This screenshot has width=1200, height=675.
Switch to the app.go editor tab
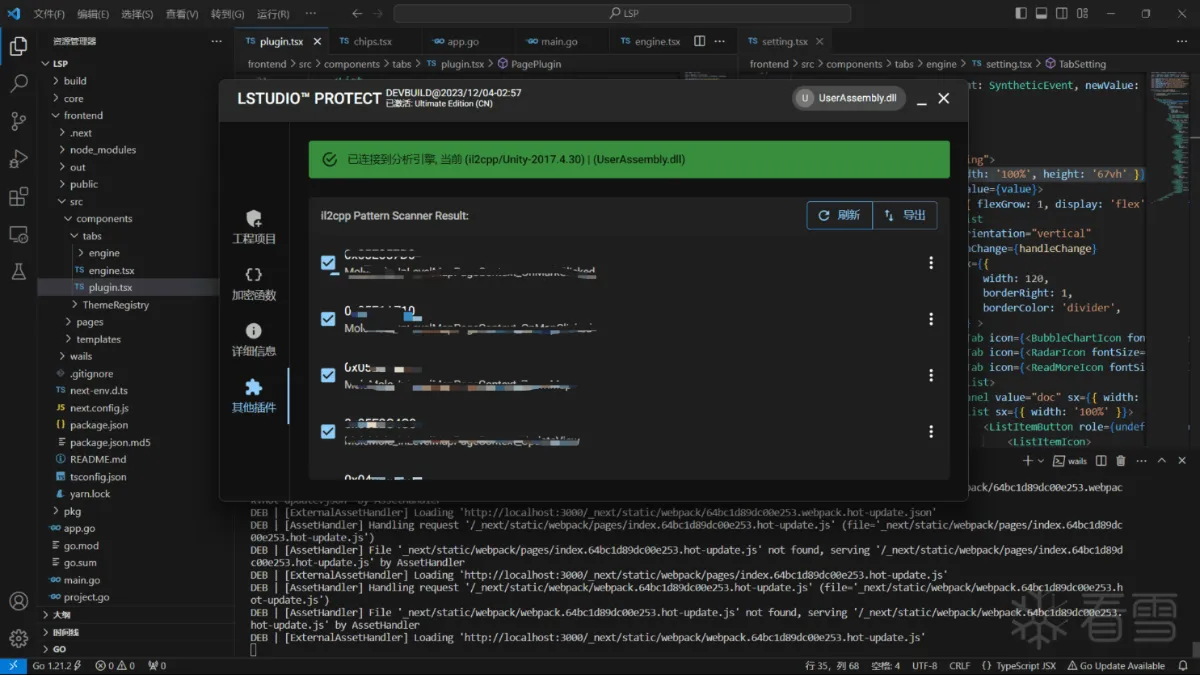pos(462,42)
